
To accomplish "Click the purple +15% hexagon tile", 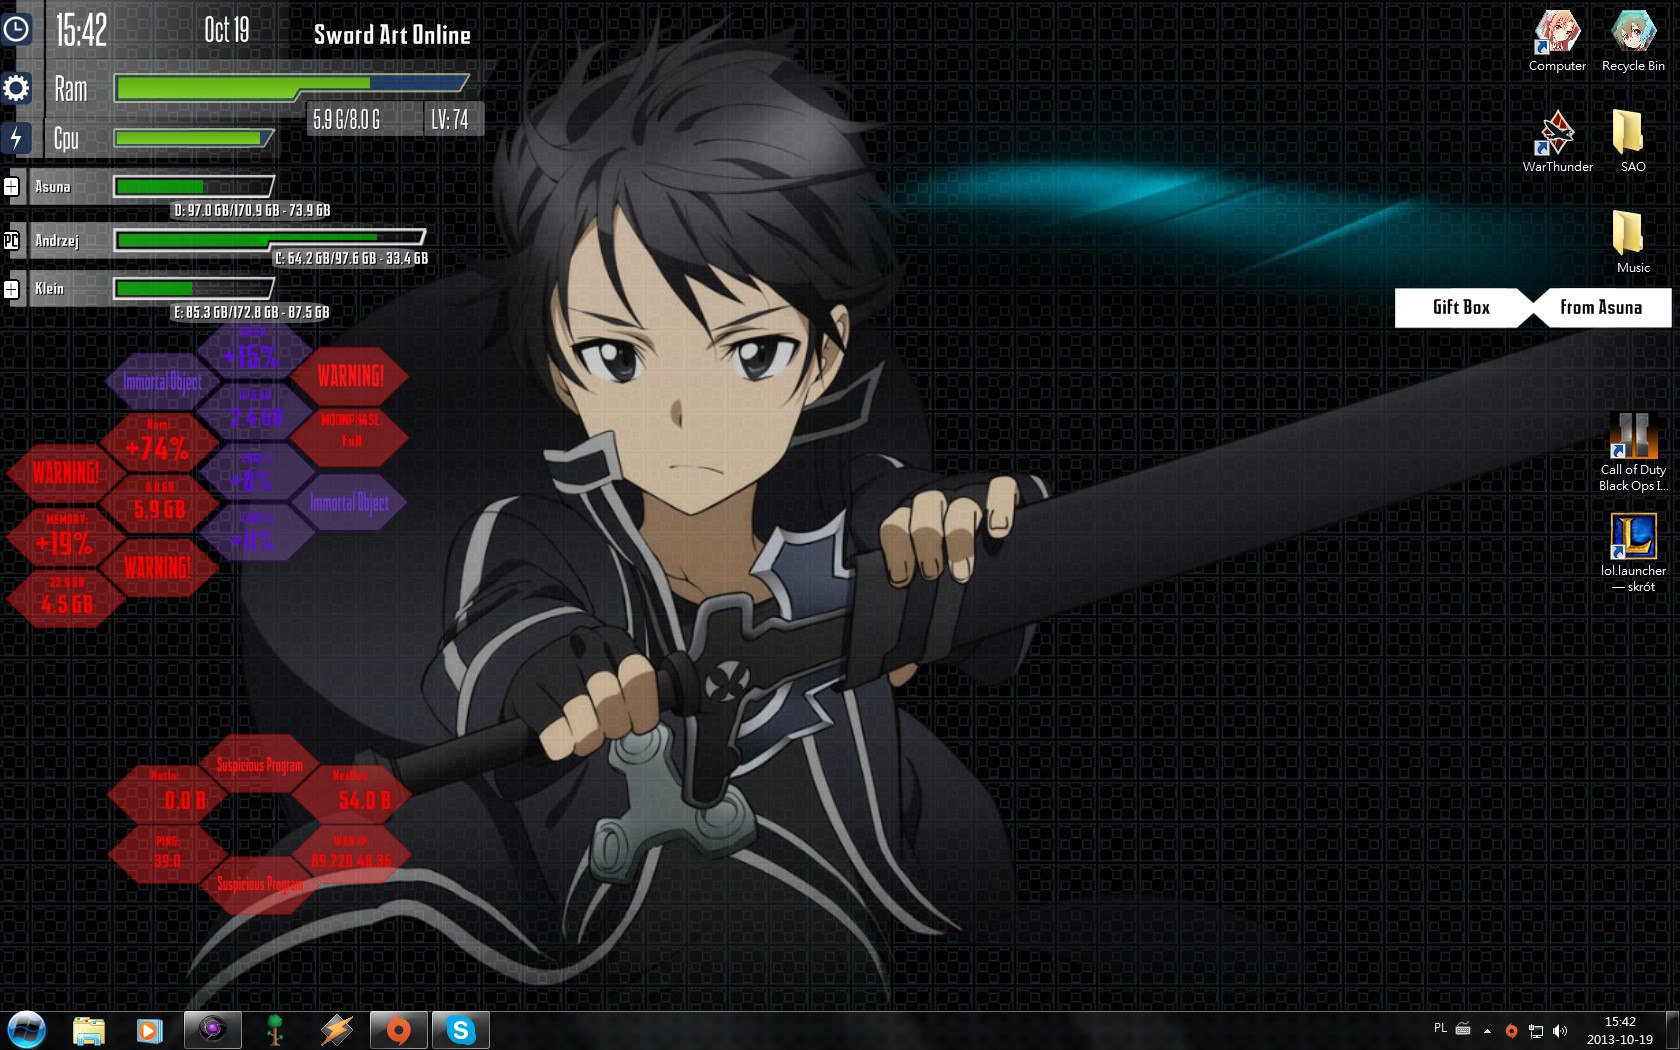I will click(x=254, y=351).
